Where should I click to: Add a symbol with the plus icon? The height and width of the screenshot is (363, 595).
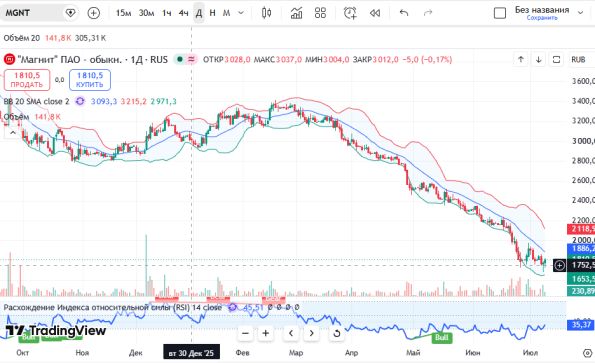[93, 13]
